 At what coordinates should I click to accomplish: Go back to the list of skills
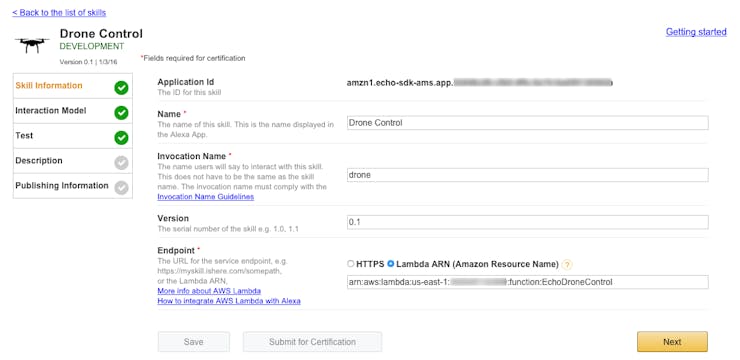pyautogui.click(x=59, y=13)
